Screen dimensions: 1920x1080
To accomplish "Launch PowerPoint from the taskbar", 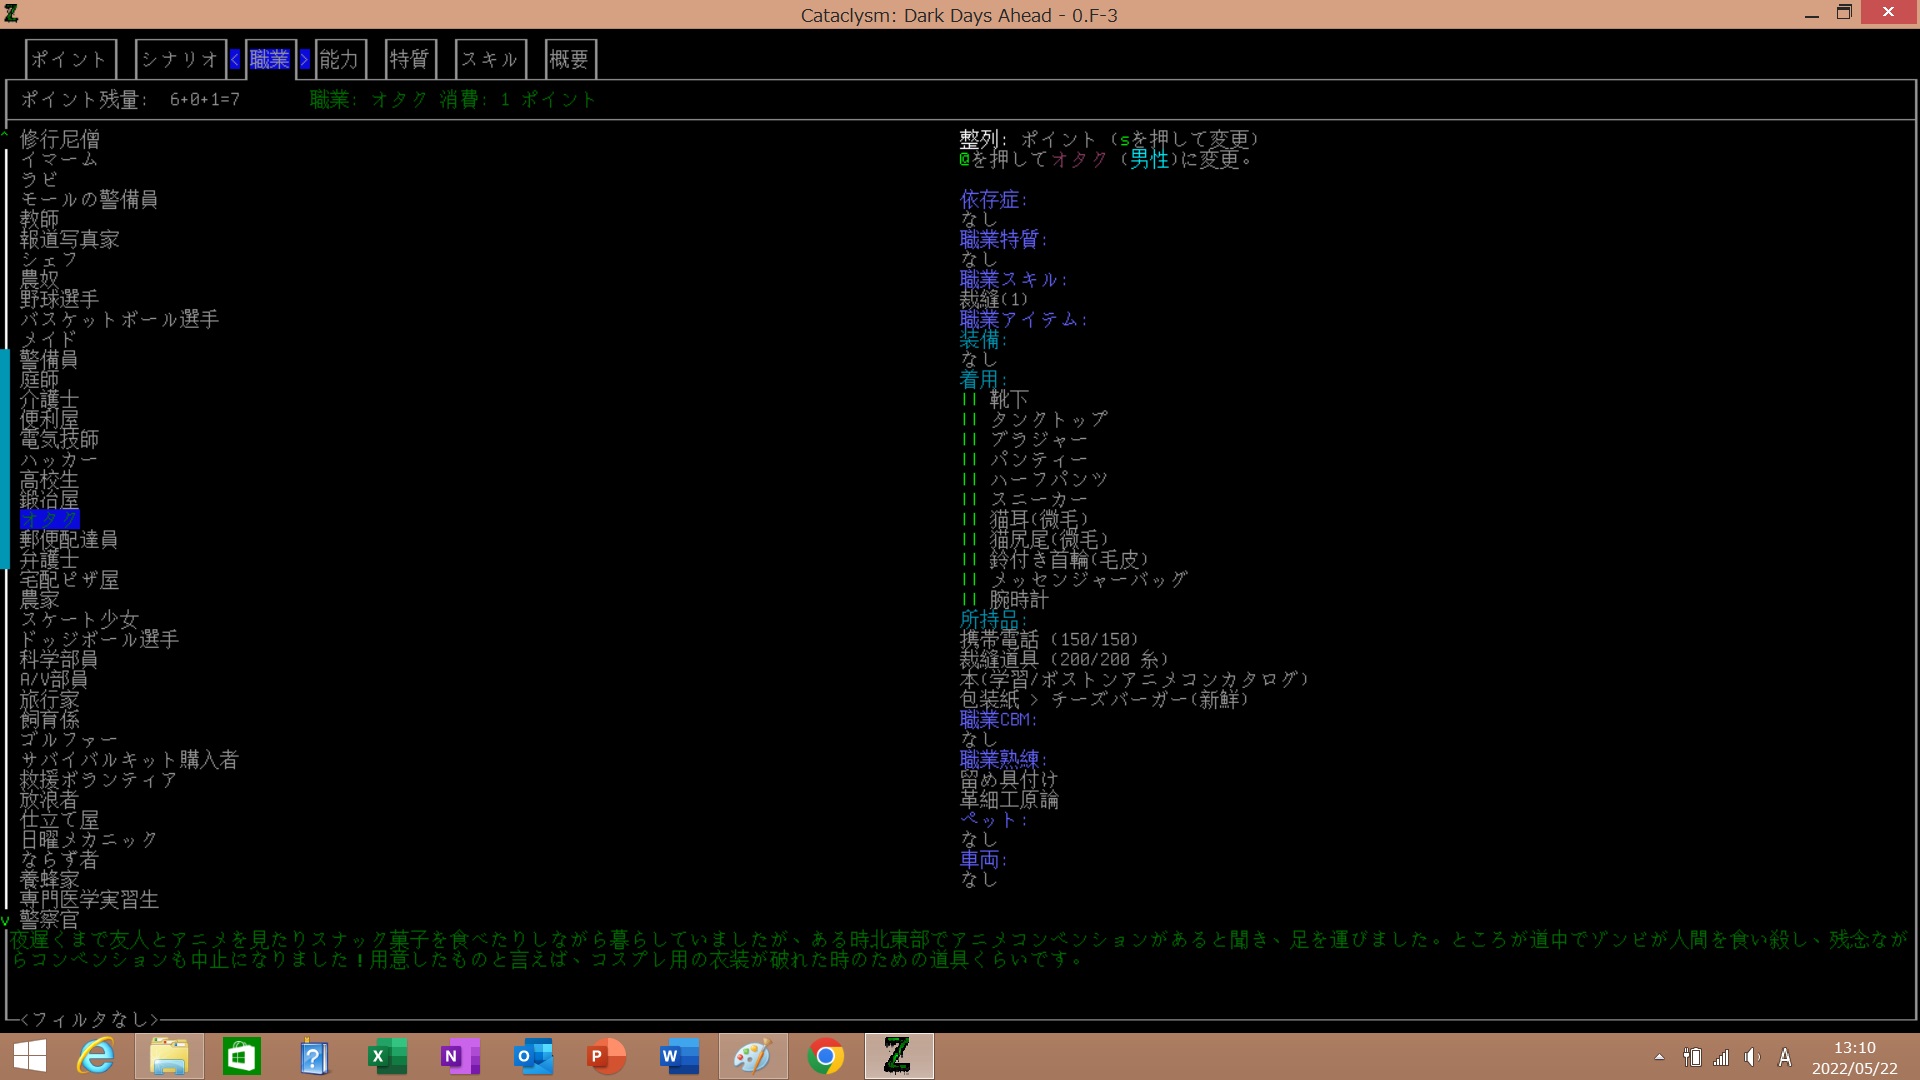I will (x=606, y=1056).
